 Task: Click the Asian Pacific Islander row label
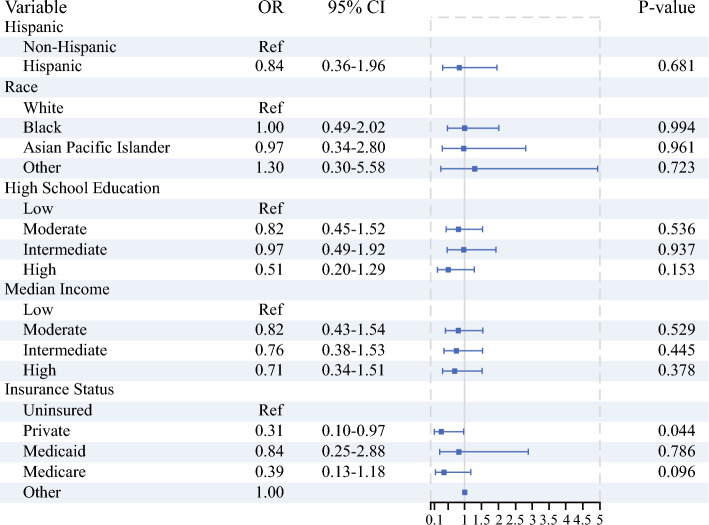pos(97,147)
